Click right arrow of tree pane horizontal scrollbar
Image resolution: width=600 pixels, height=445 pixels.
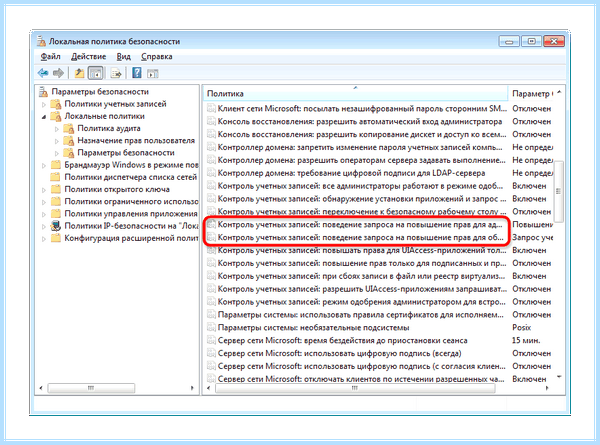coord(192,388)
